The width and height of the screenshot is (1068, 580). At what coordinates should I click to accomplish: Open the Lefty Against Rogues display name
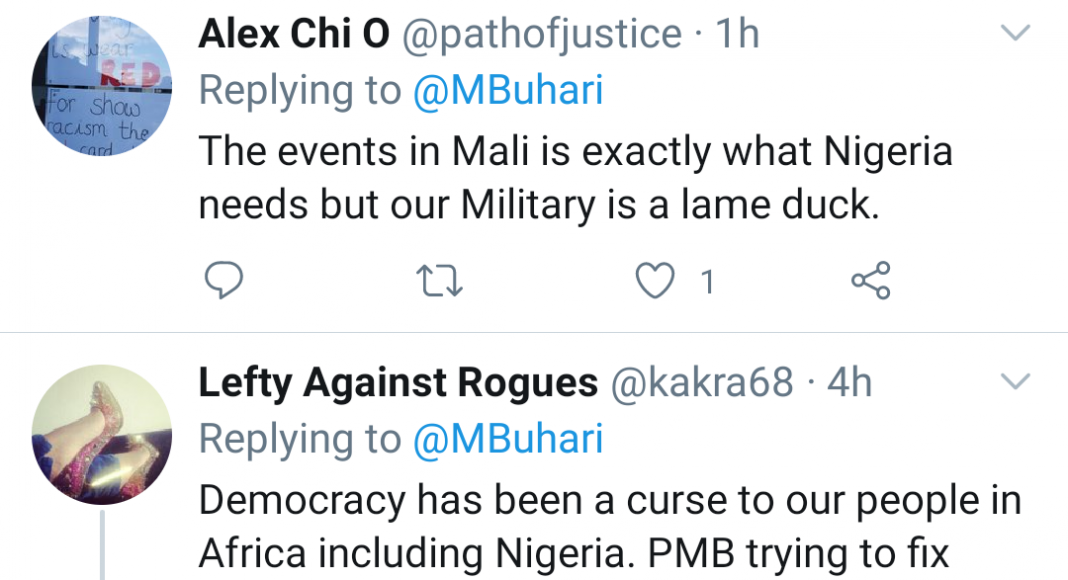[398, 382]
